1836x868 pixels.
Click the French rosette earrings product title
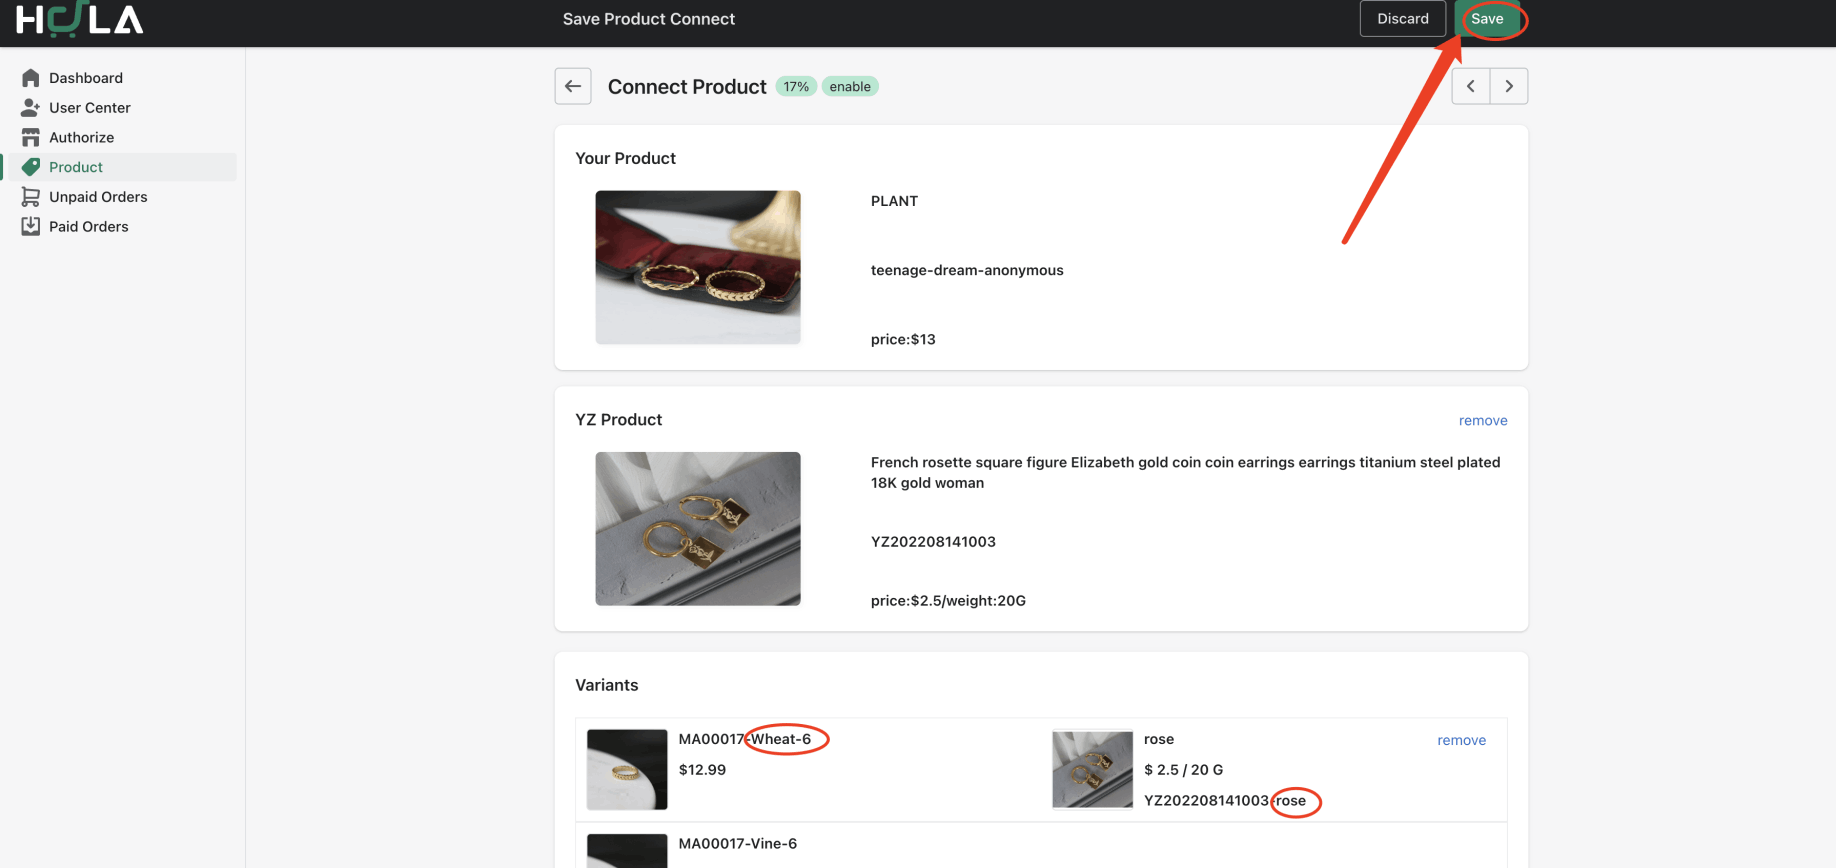pos(1185,472)
